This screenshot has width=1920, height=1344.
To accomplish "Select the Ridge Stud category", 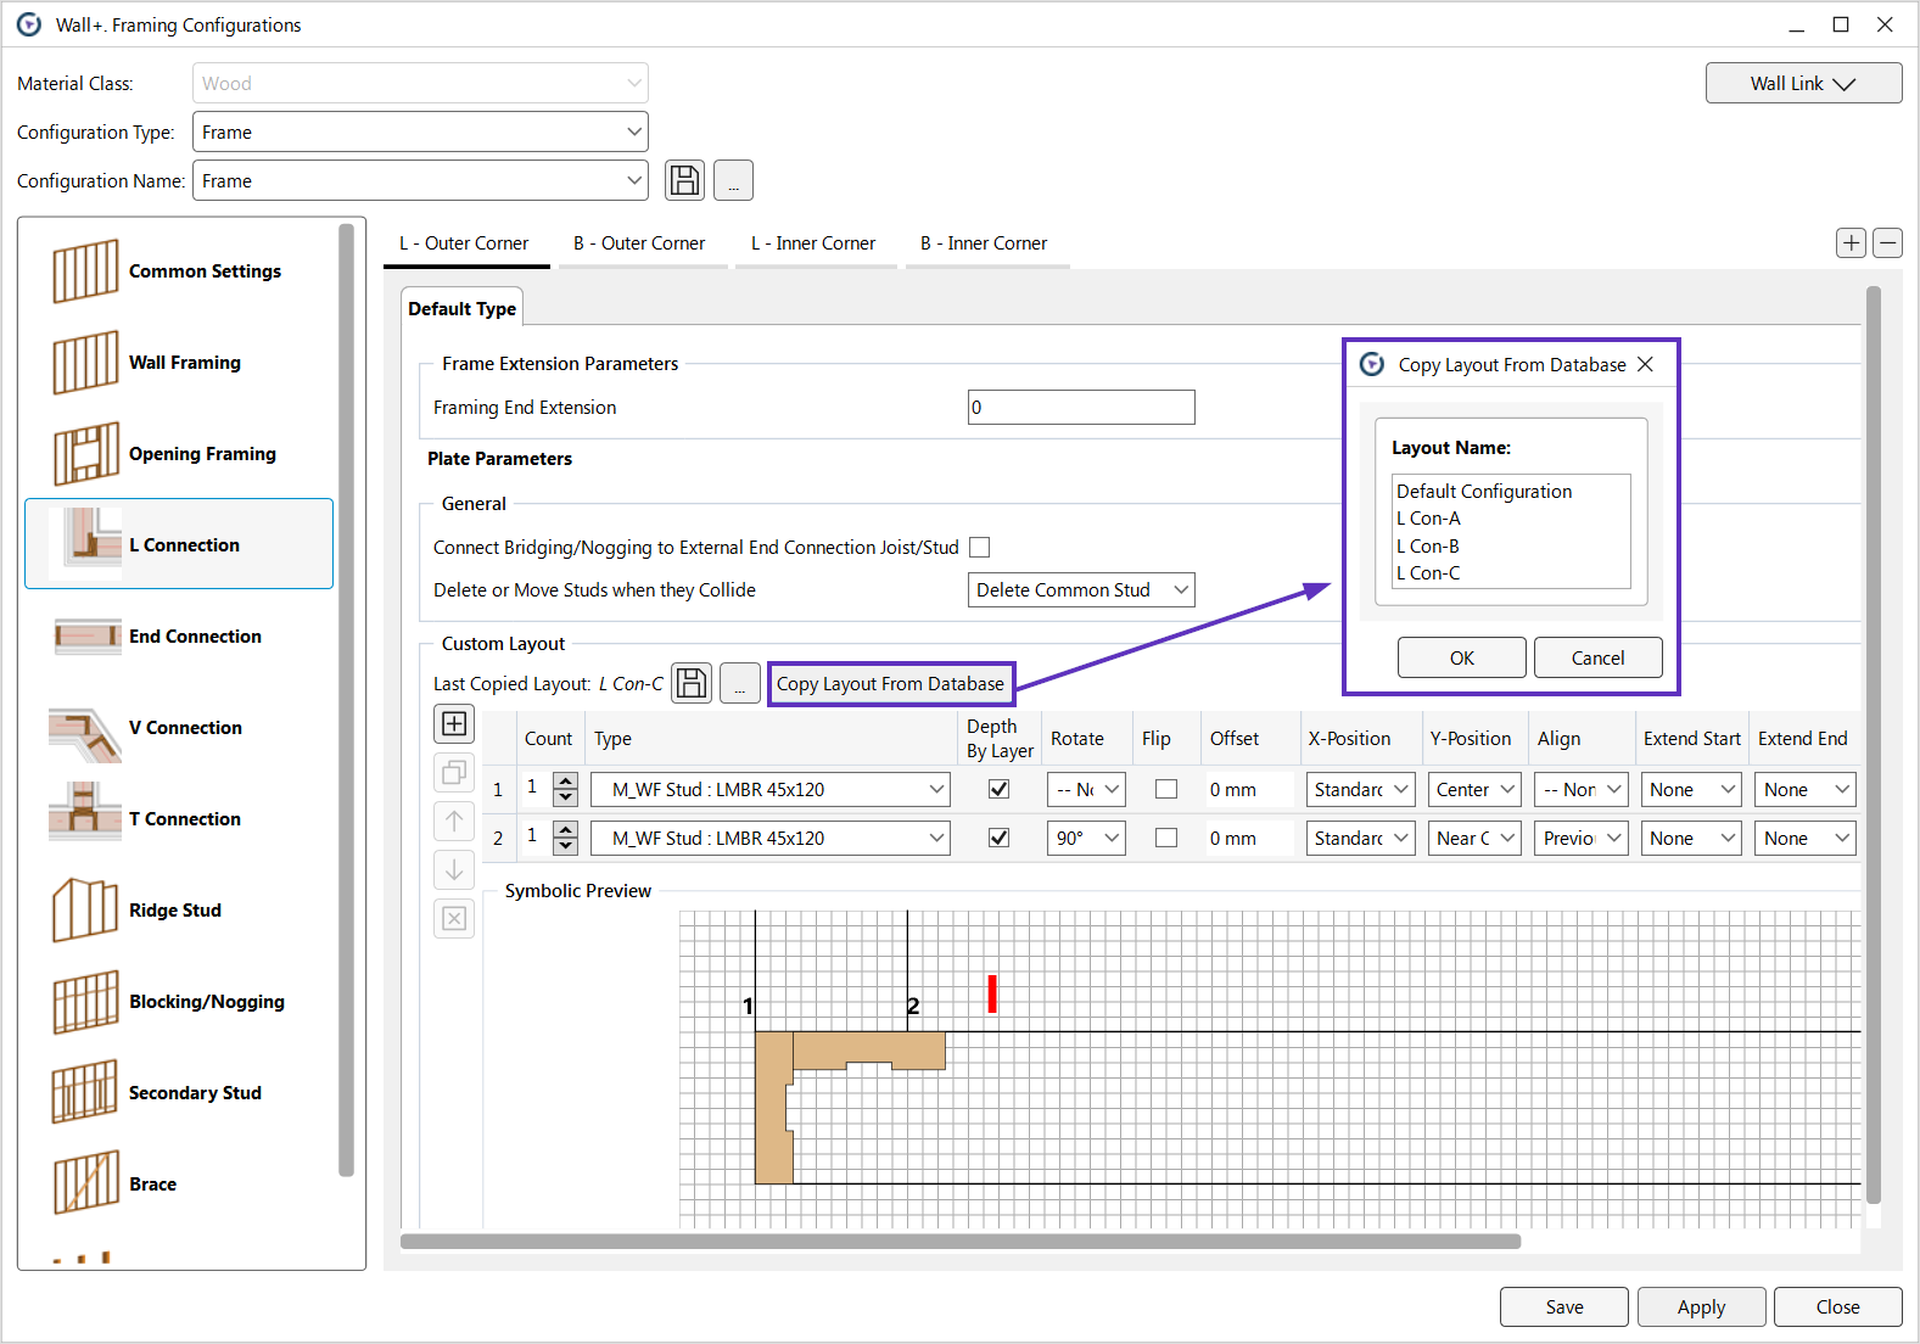I will pyautogui.click(x=175, y=910).
